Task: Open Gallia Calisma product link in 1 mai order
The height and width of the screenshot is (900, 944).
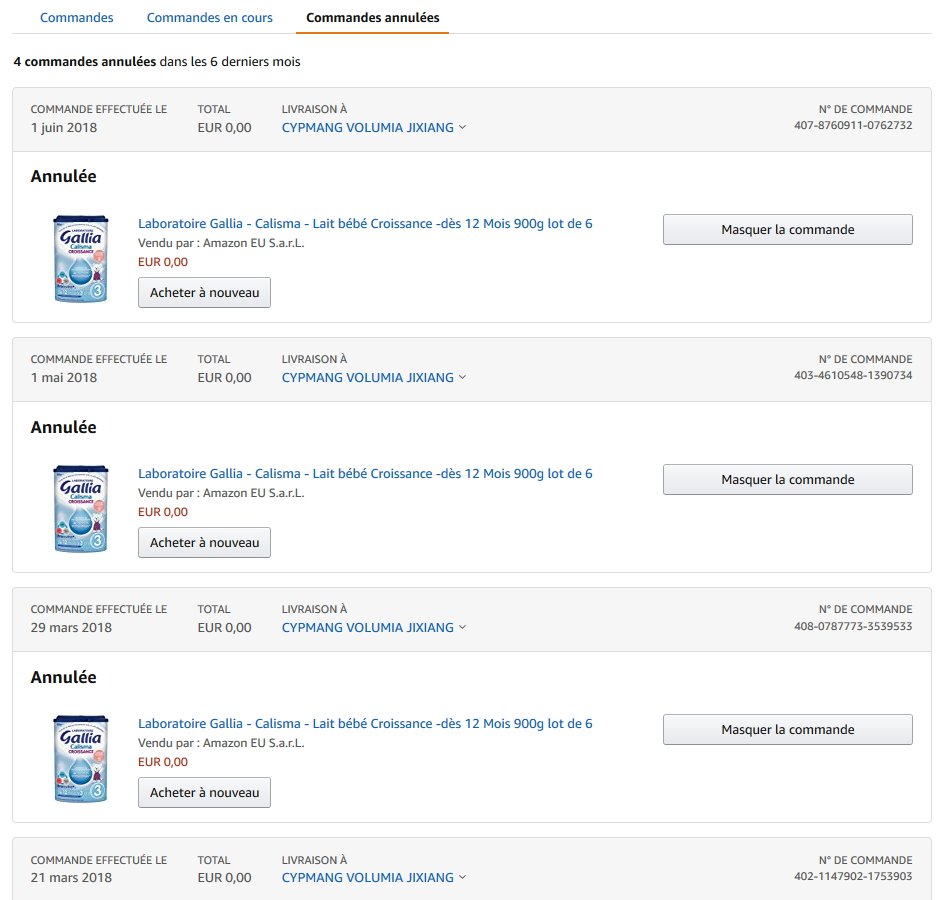Action: coord(365,474)
